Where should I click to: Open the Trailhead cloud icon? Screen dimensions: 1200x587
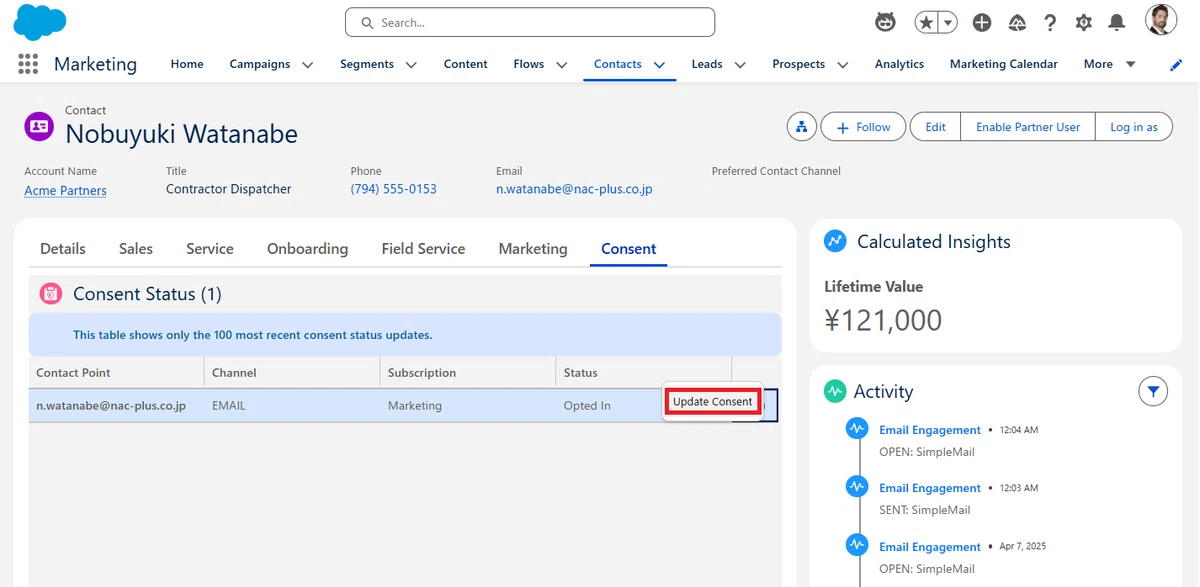(x=1017, y=22)
